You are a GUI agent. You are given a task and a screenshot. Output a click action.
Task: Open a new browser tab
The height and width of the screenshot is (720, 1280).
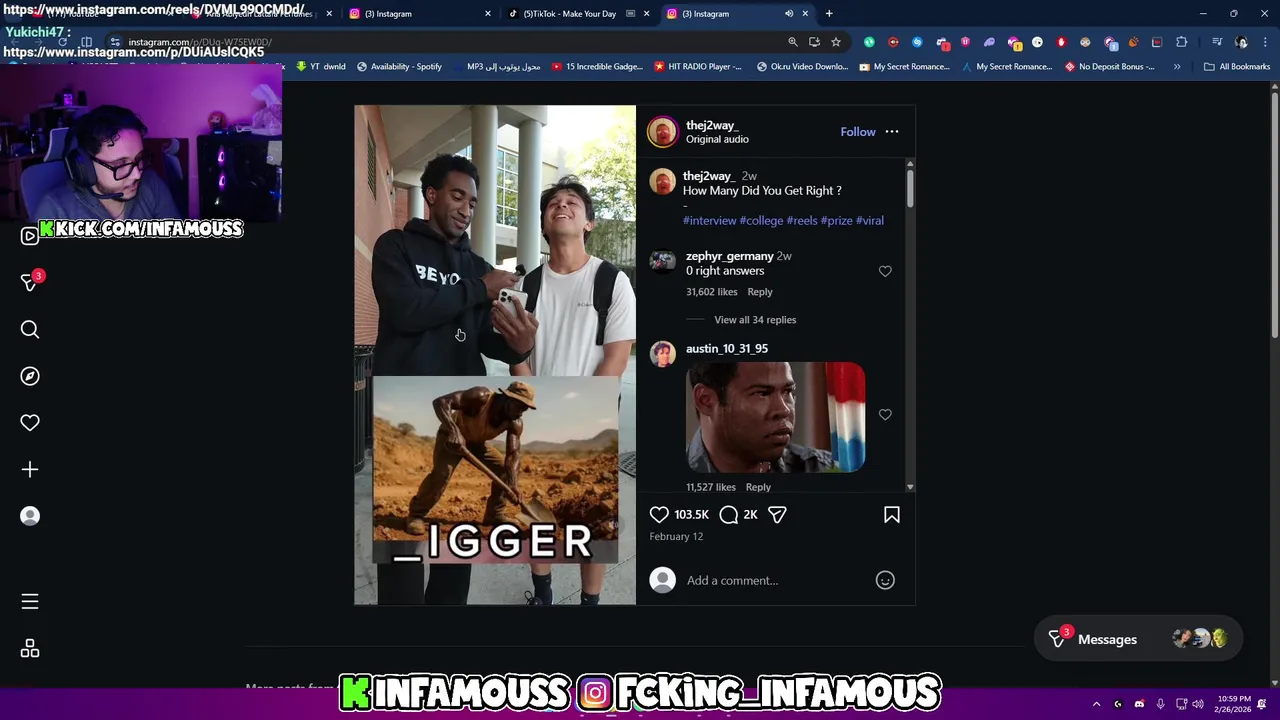click(829, 14)
